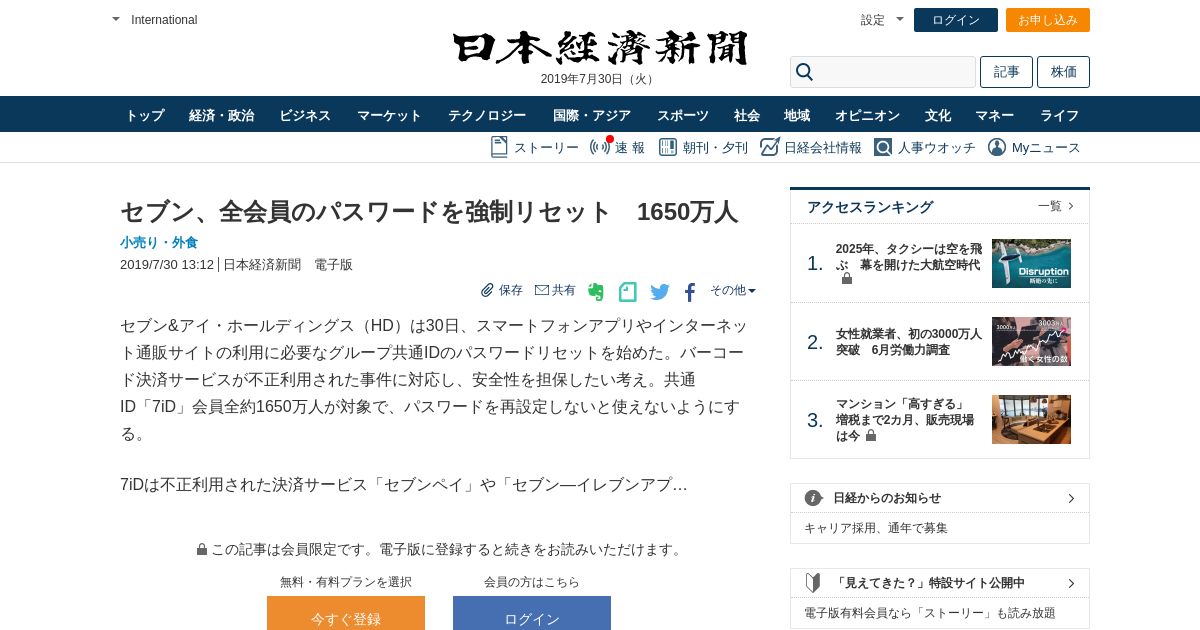This screenshot has width=1200, height=630.
Task: Open the 経済・政治 nav section
Action: [x=221, y=115]
